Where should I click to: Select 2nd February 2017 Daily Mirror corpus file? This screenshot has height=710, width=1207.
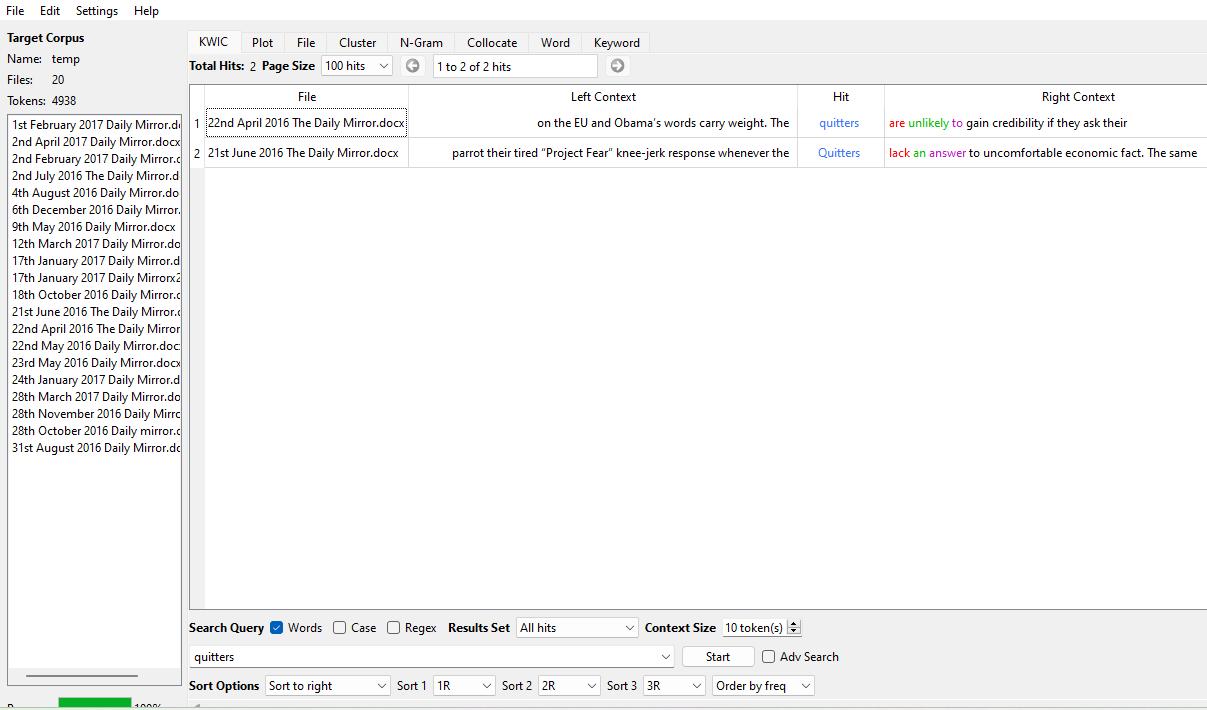tap(95, 159)
